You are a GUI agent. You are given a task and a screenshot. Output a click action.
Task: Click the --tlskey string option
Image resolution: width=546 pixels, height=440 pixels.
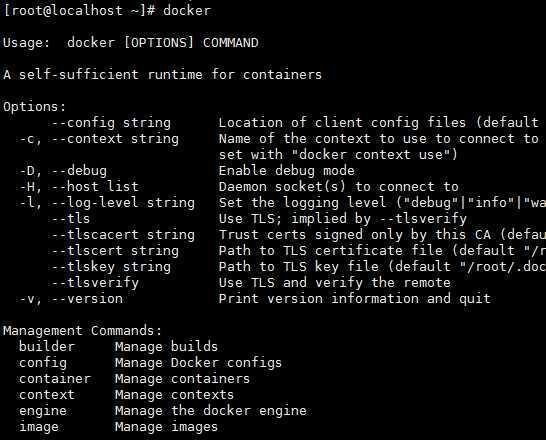(x=111, y=267)
